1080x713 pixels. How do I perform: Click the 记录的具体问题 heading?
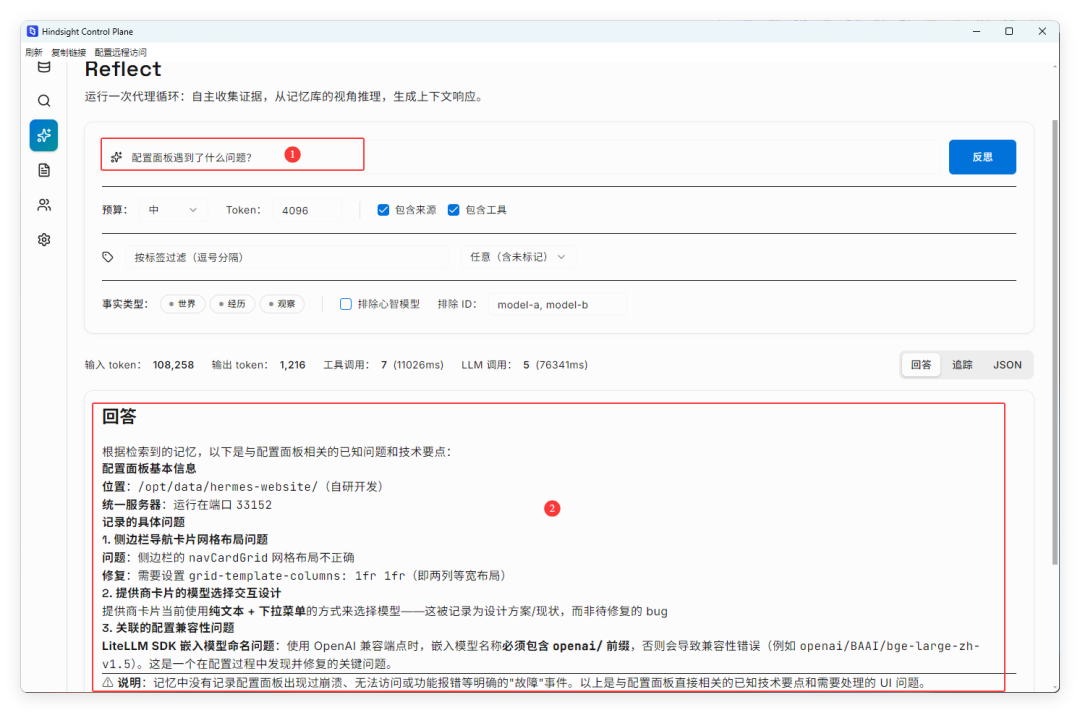(143, 521)
